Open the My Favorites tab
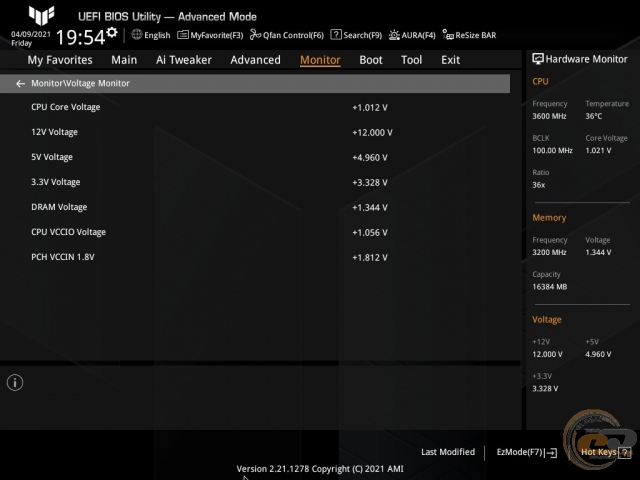 pyautogui.click(x=60, y=60)
